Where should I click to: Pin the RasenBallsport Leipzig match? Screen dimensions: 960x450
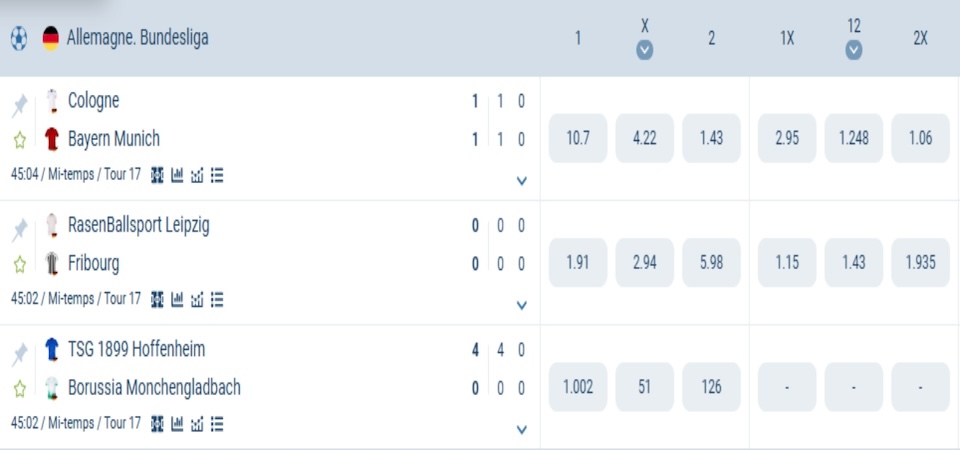coord(19,229)
